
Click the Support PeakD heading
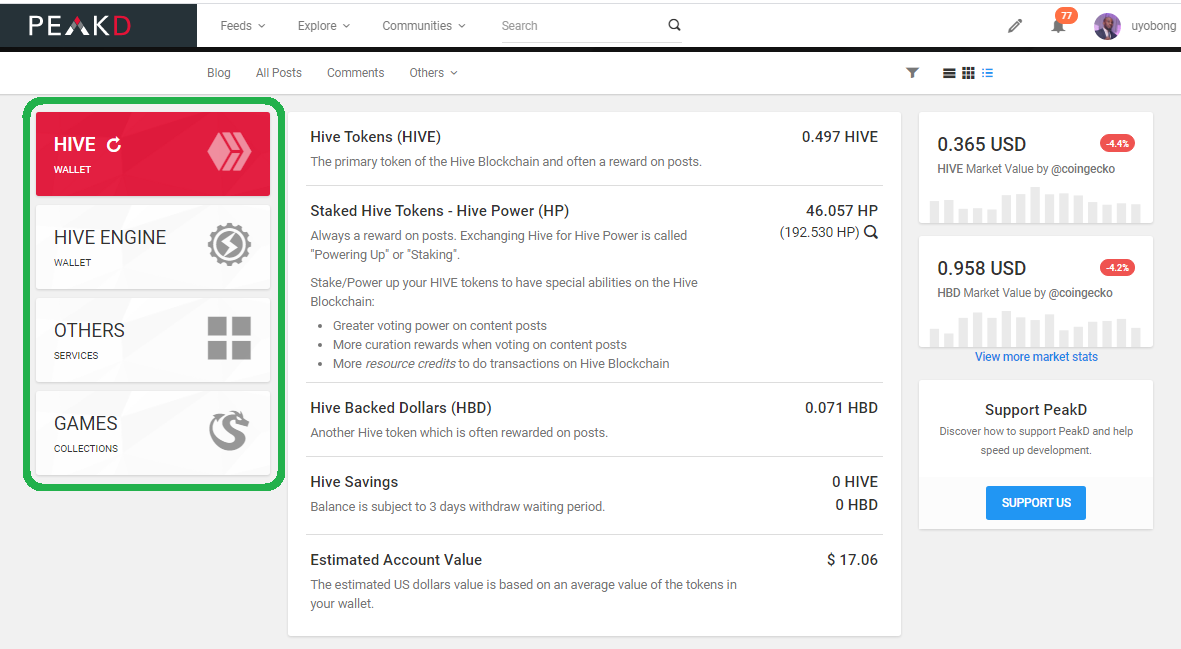[x=1036, y=410]
